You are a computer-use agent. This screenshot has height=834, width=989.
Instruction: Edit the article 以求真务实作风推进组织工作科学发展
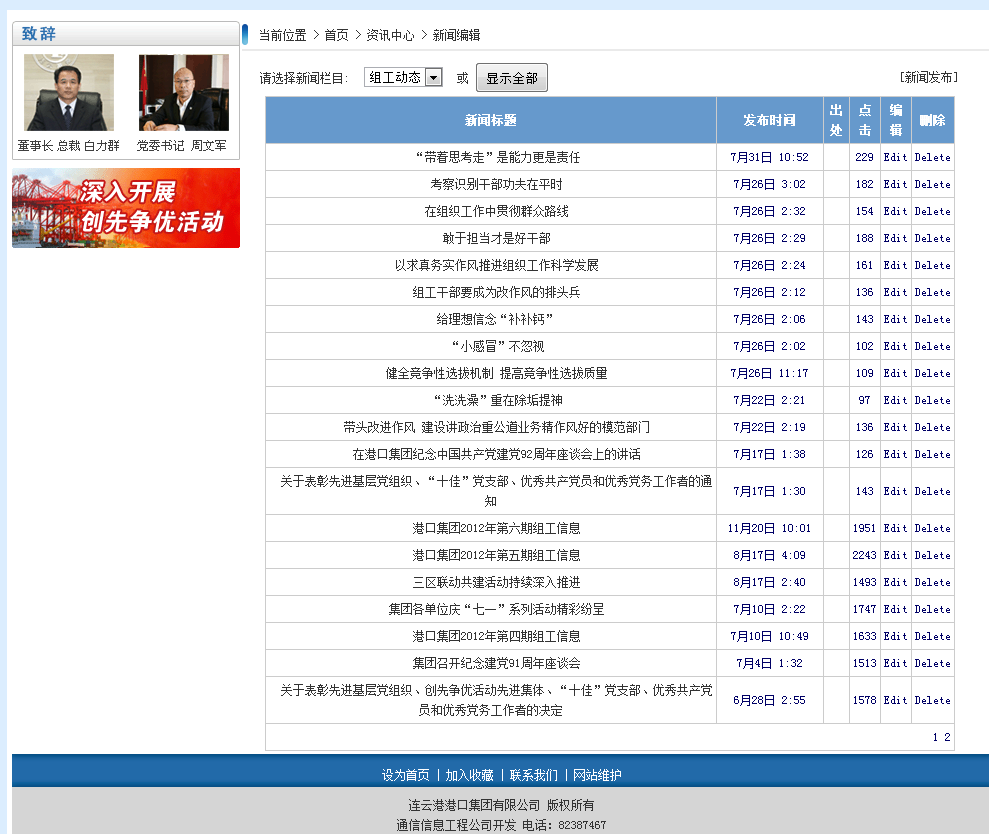click(x=895, y=266)
